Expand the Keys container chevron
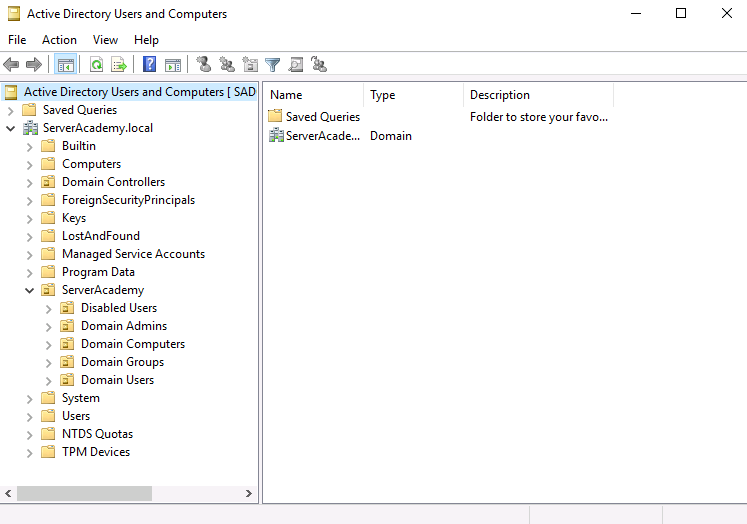Viewport: 747px width, 524px height. click(30, 219)
